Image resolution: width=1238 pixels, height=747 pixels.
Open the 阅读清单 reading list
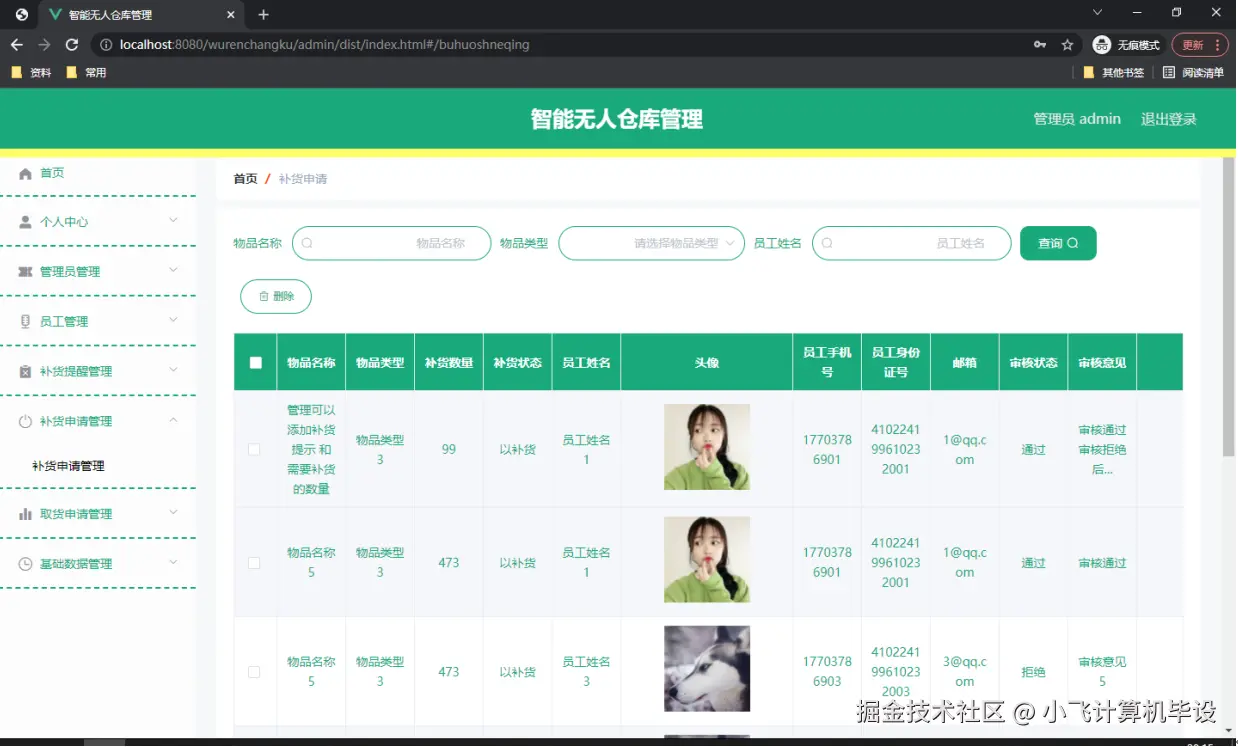coord(1193,73)
